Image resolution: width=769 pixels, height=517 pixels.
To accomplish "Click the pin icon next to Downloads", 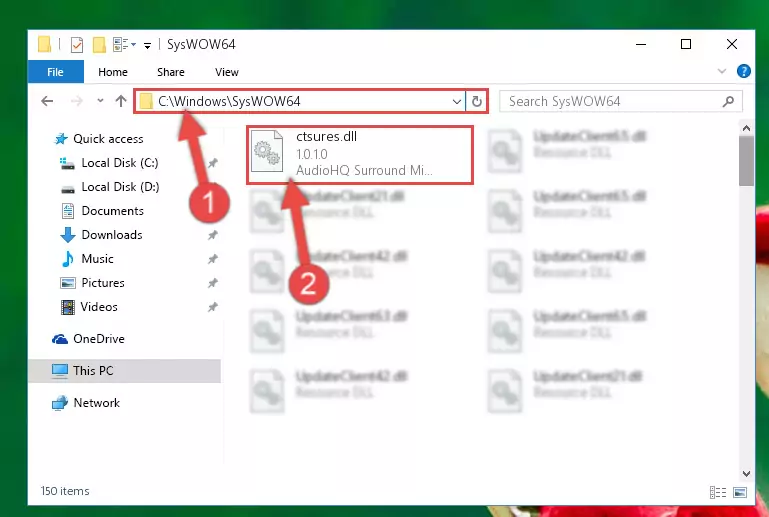I will coord(212,235).
